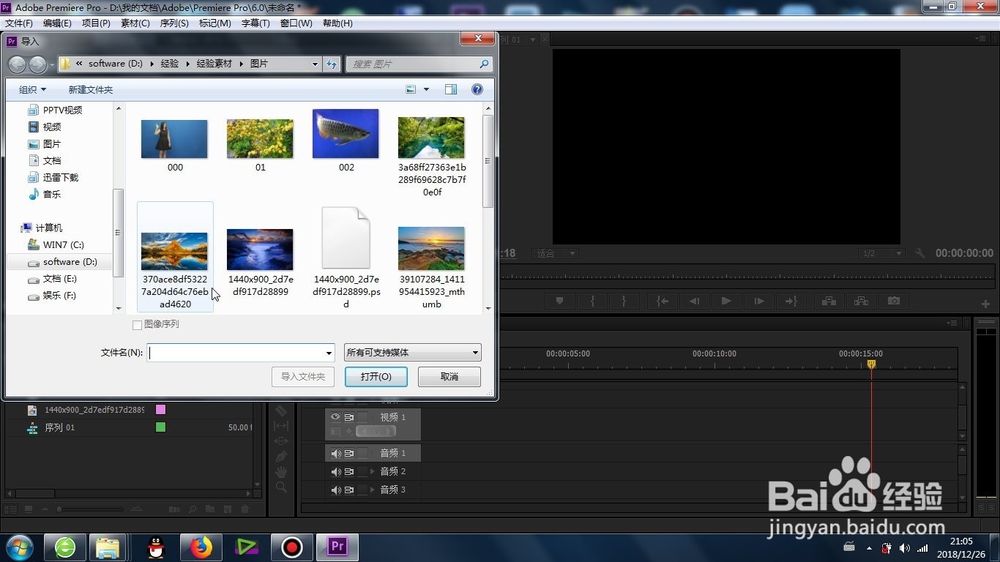
Task: Click the export frame camera icon
Action: pyautogui.click(x=893, y=301)
